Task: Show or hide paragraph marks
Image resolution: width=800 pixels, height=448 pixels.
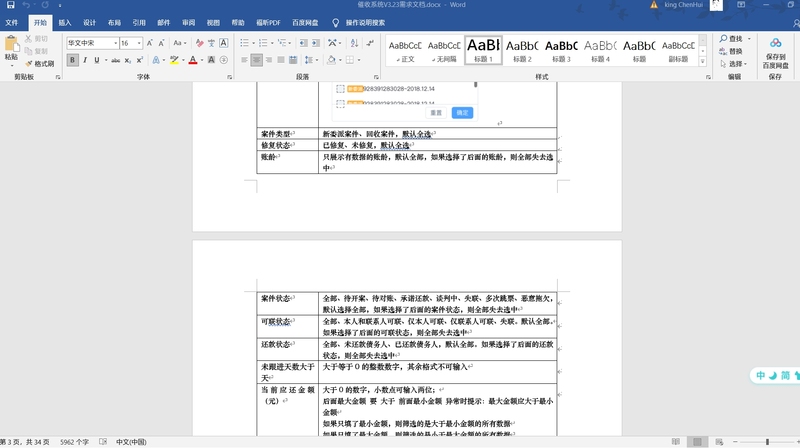Action: click(370, 43)
